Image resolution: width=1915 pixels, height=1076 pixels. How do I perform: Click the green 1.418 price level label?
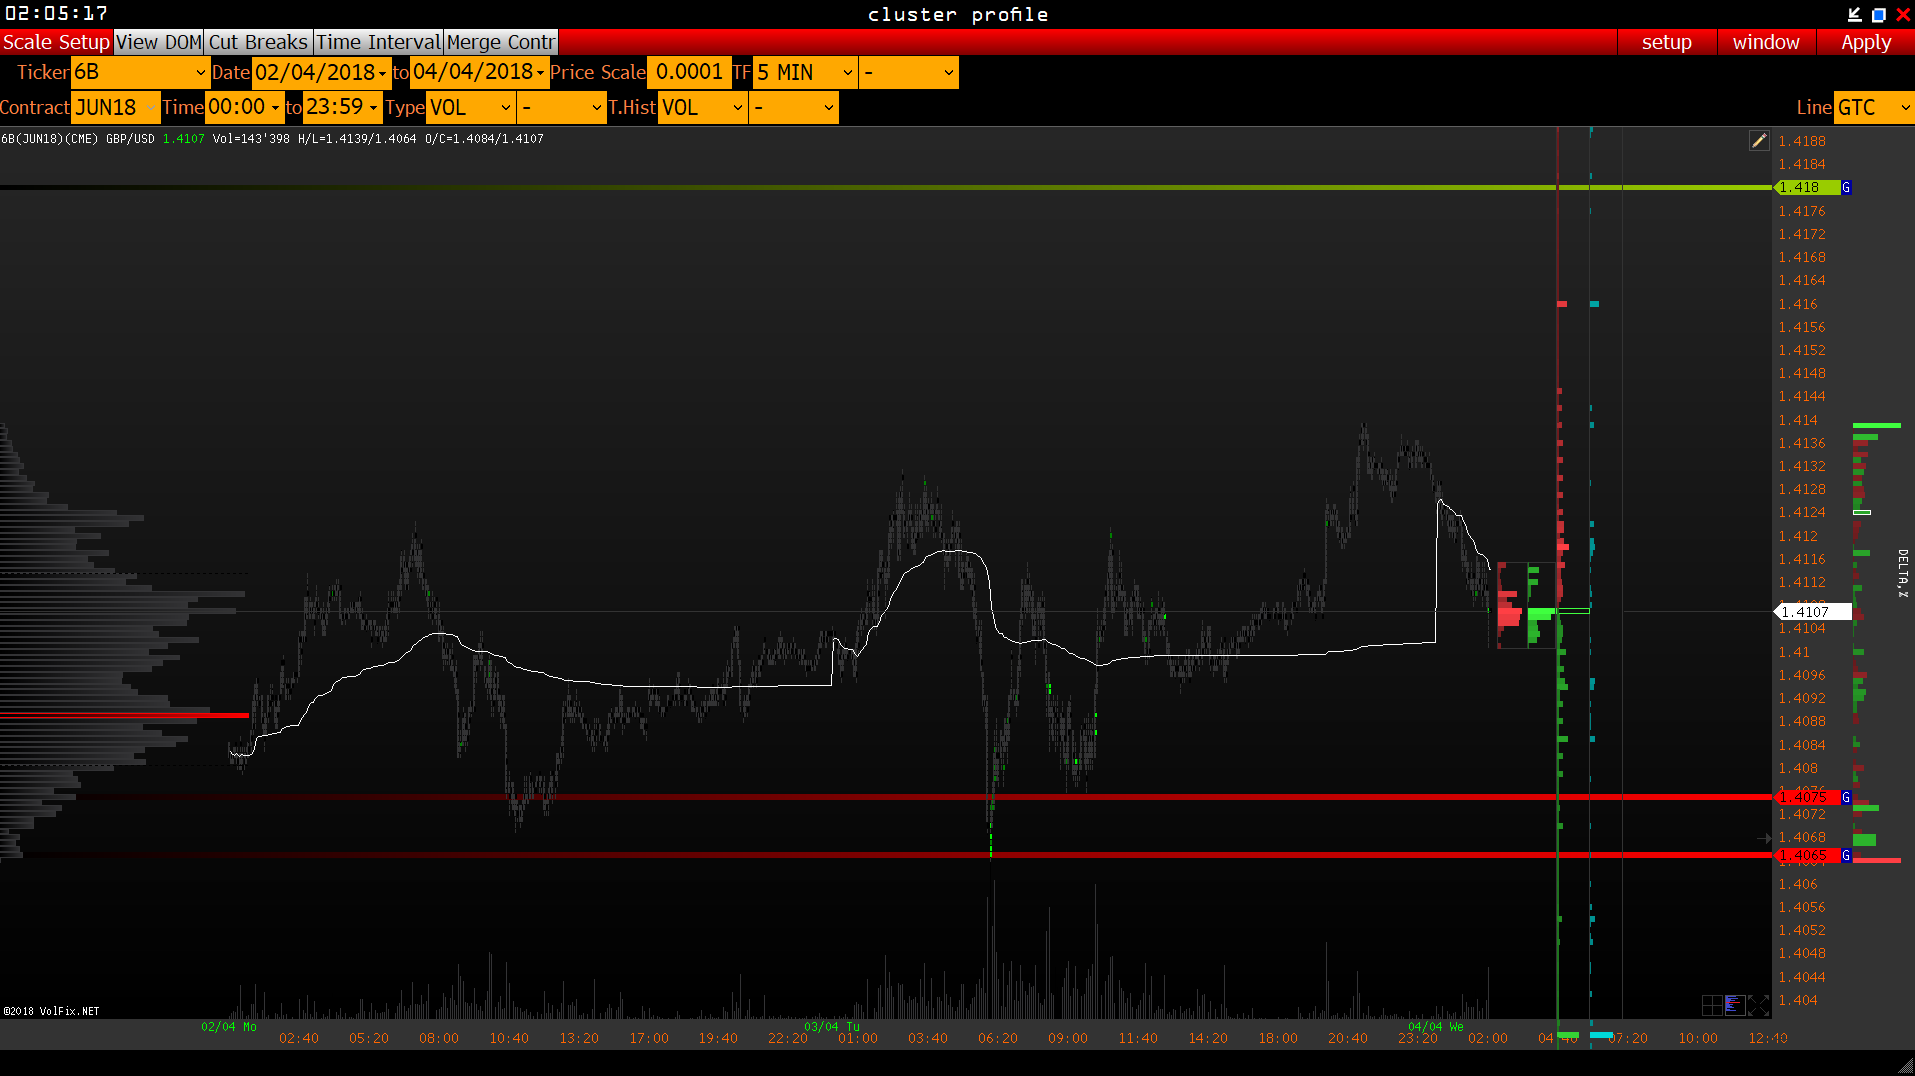[x=1806, y=187]
